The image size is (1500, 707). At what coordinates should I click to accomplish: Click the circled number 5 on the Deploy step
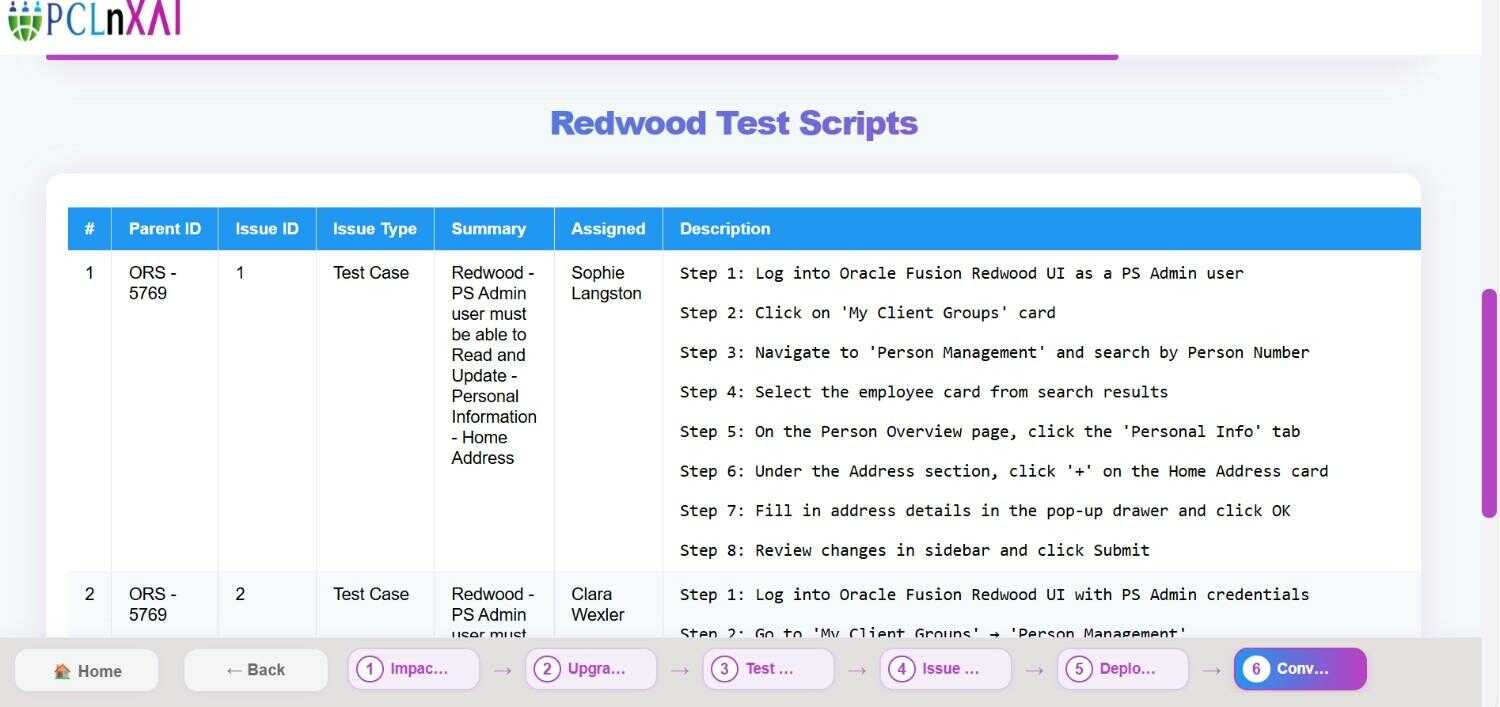coord(1078,668)
